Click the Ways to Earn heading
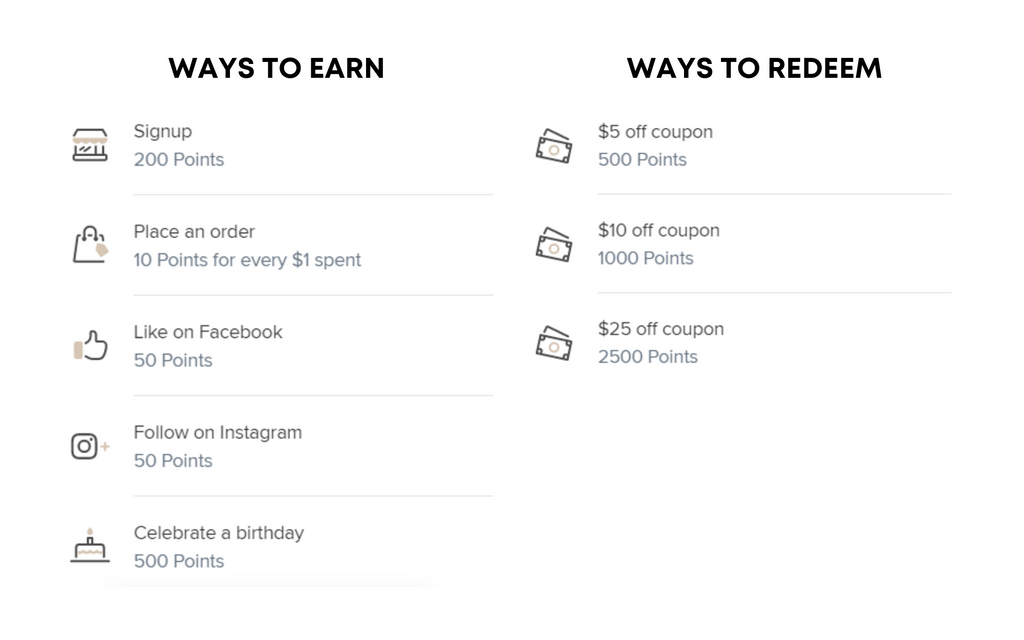The image size is (1024, 640). click(276, 68)
